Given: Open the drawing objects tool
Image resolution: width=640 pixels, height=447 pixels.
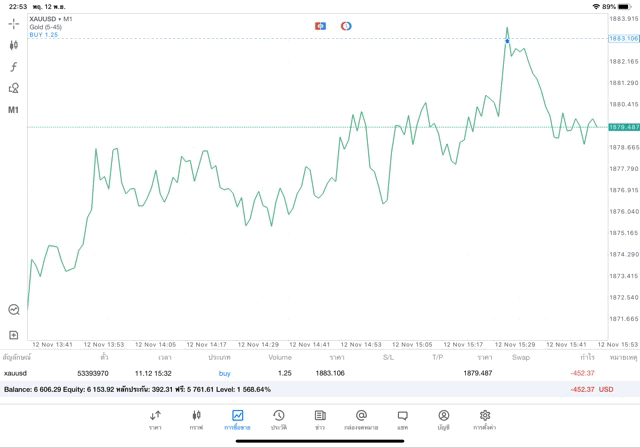Looking at the screenshot, I should tap(14, 88).
